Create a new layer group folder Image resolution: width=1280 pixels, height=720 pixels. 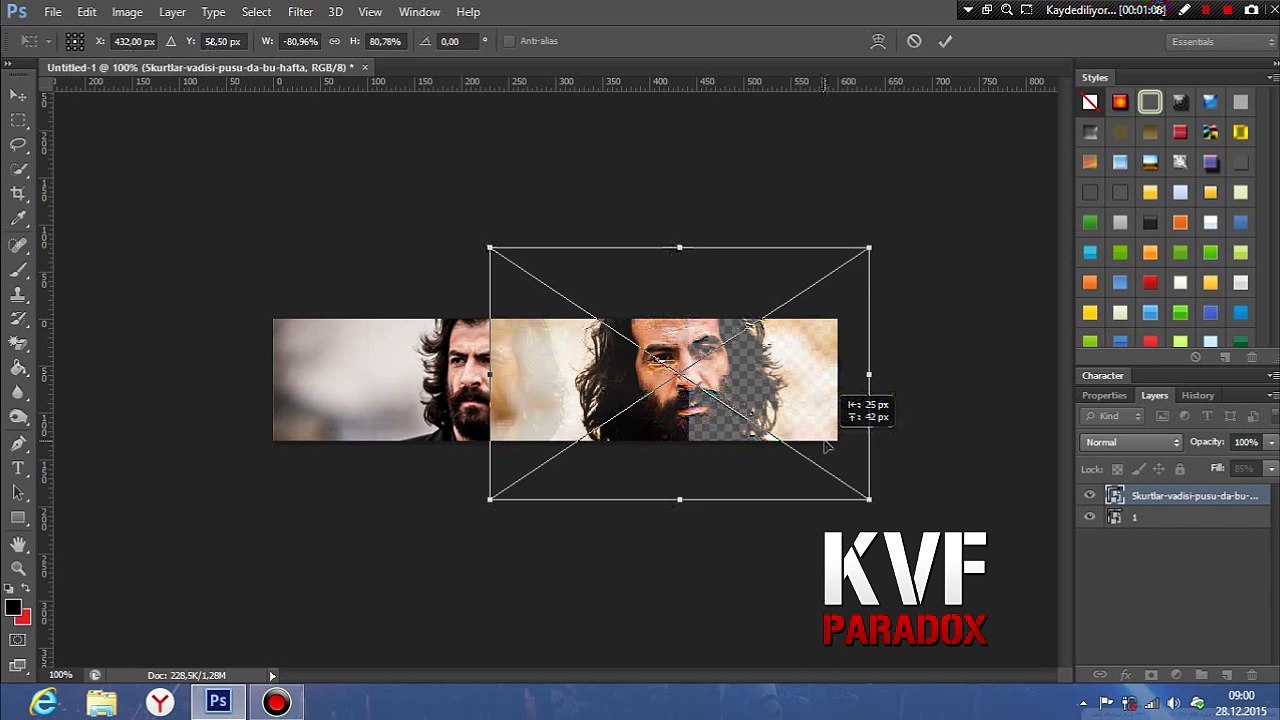pos(1201,675)
